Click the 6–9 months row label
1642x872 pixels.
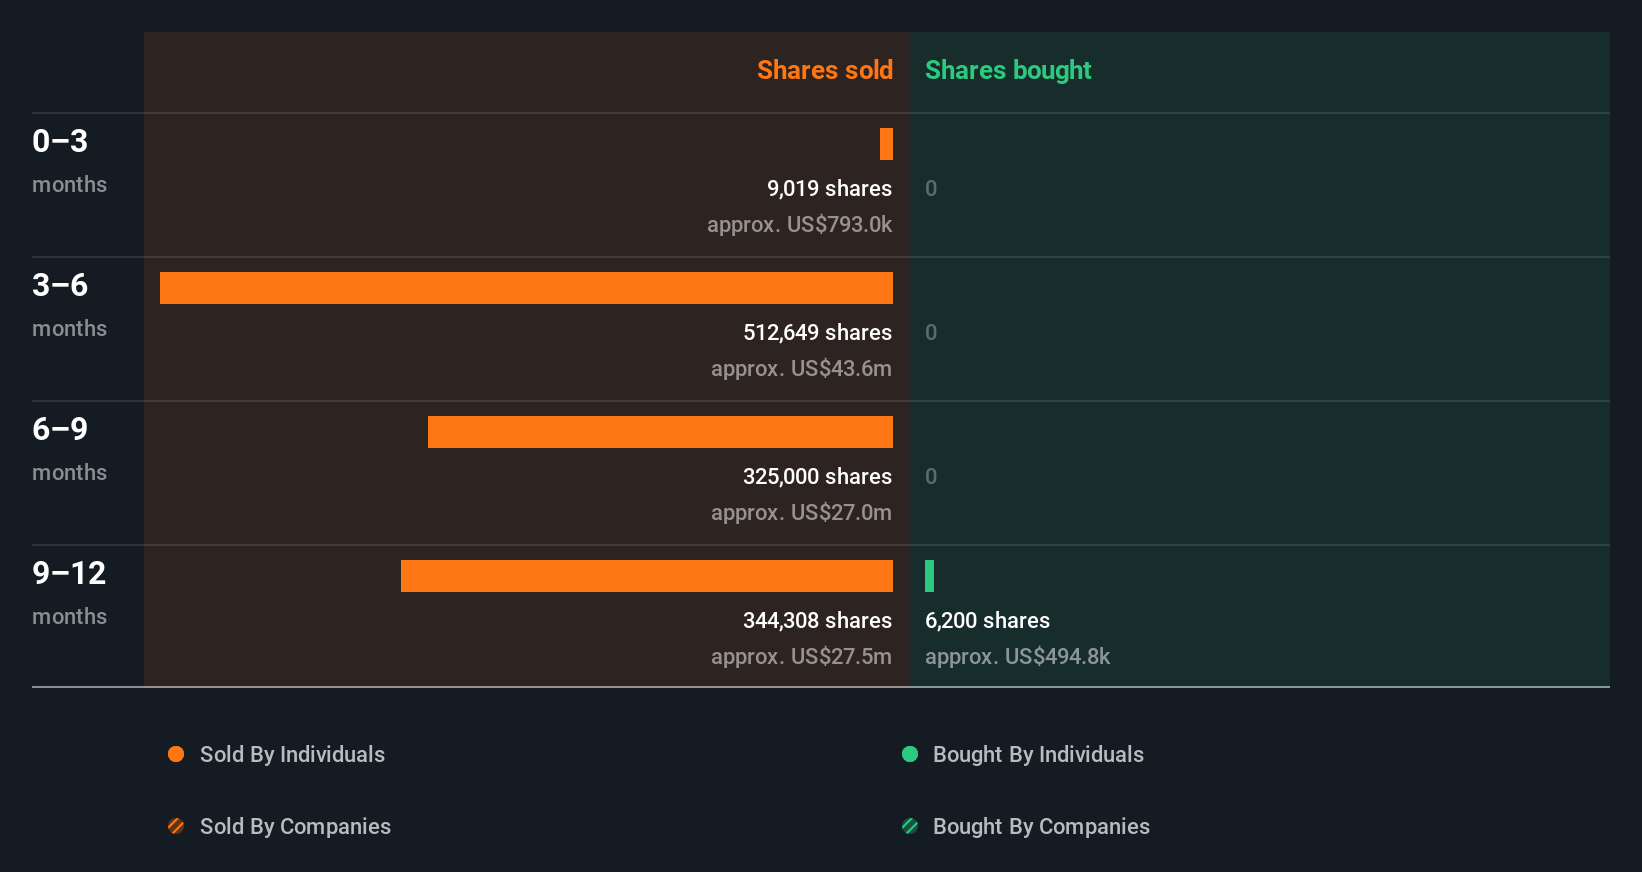coord(69,449)
